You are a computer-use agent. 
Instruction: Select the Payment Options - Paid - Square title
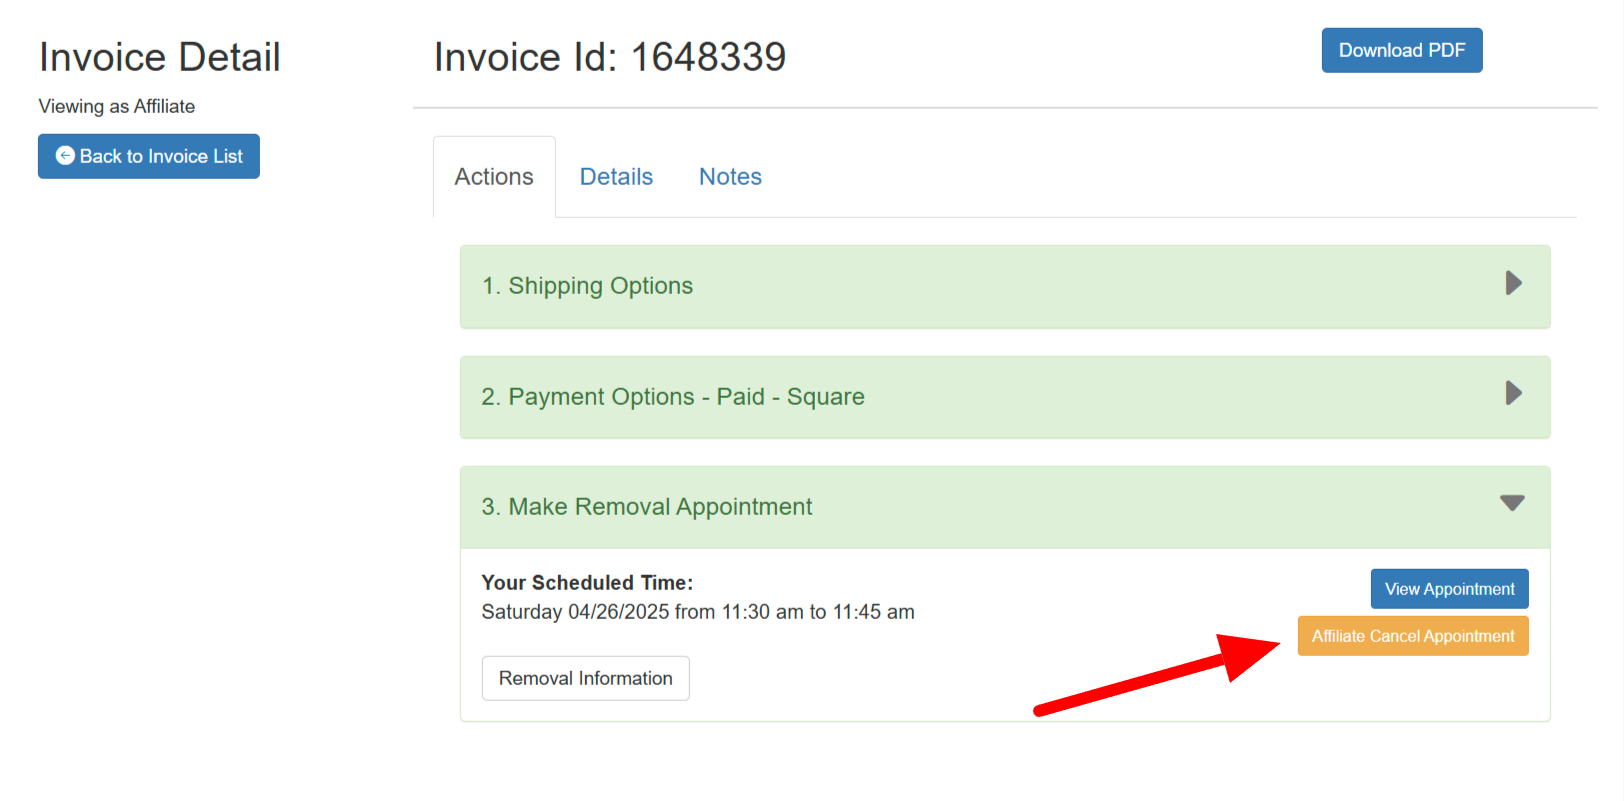click(672, 397)
